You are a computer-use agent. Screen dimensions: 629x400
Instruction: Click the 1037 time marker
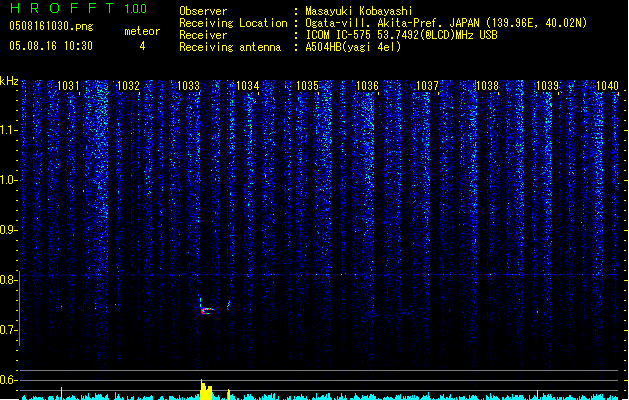428,86
